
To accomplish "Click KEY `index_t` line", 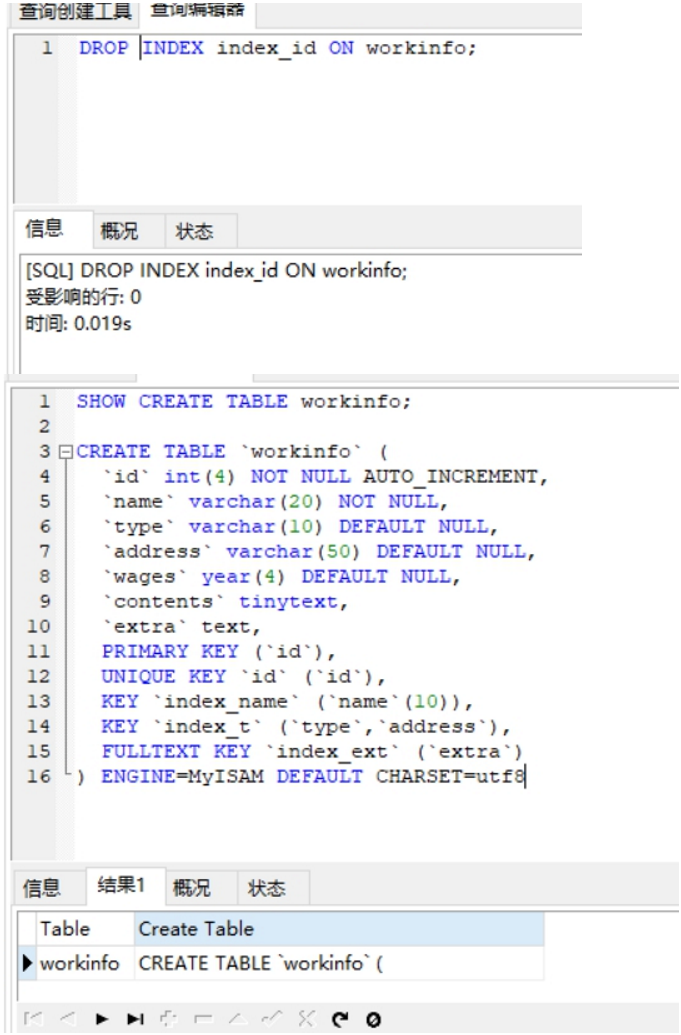I will pyautogui.click(x=306, y=727).
